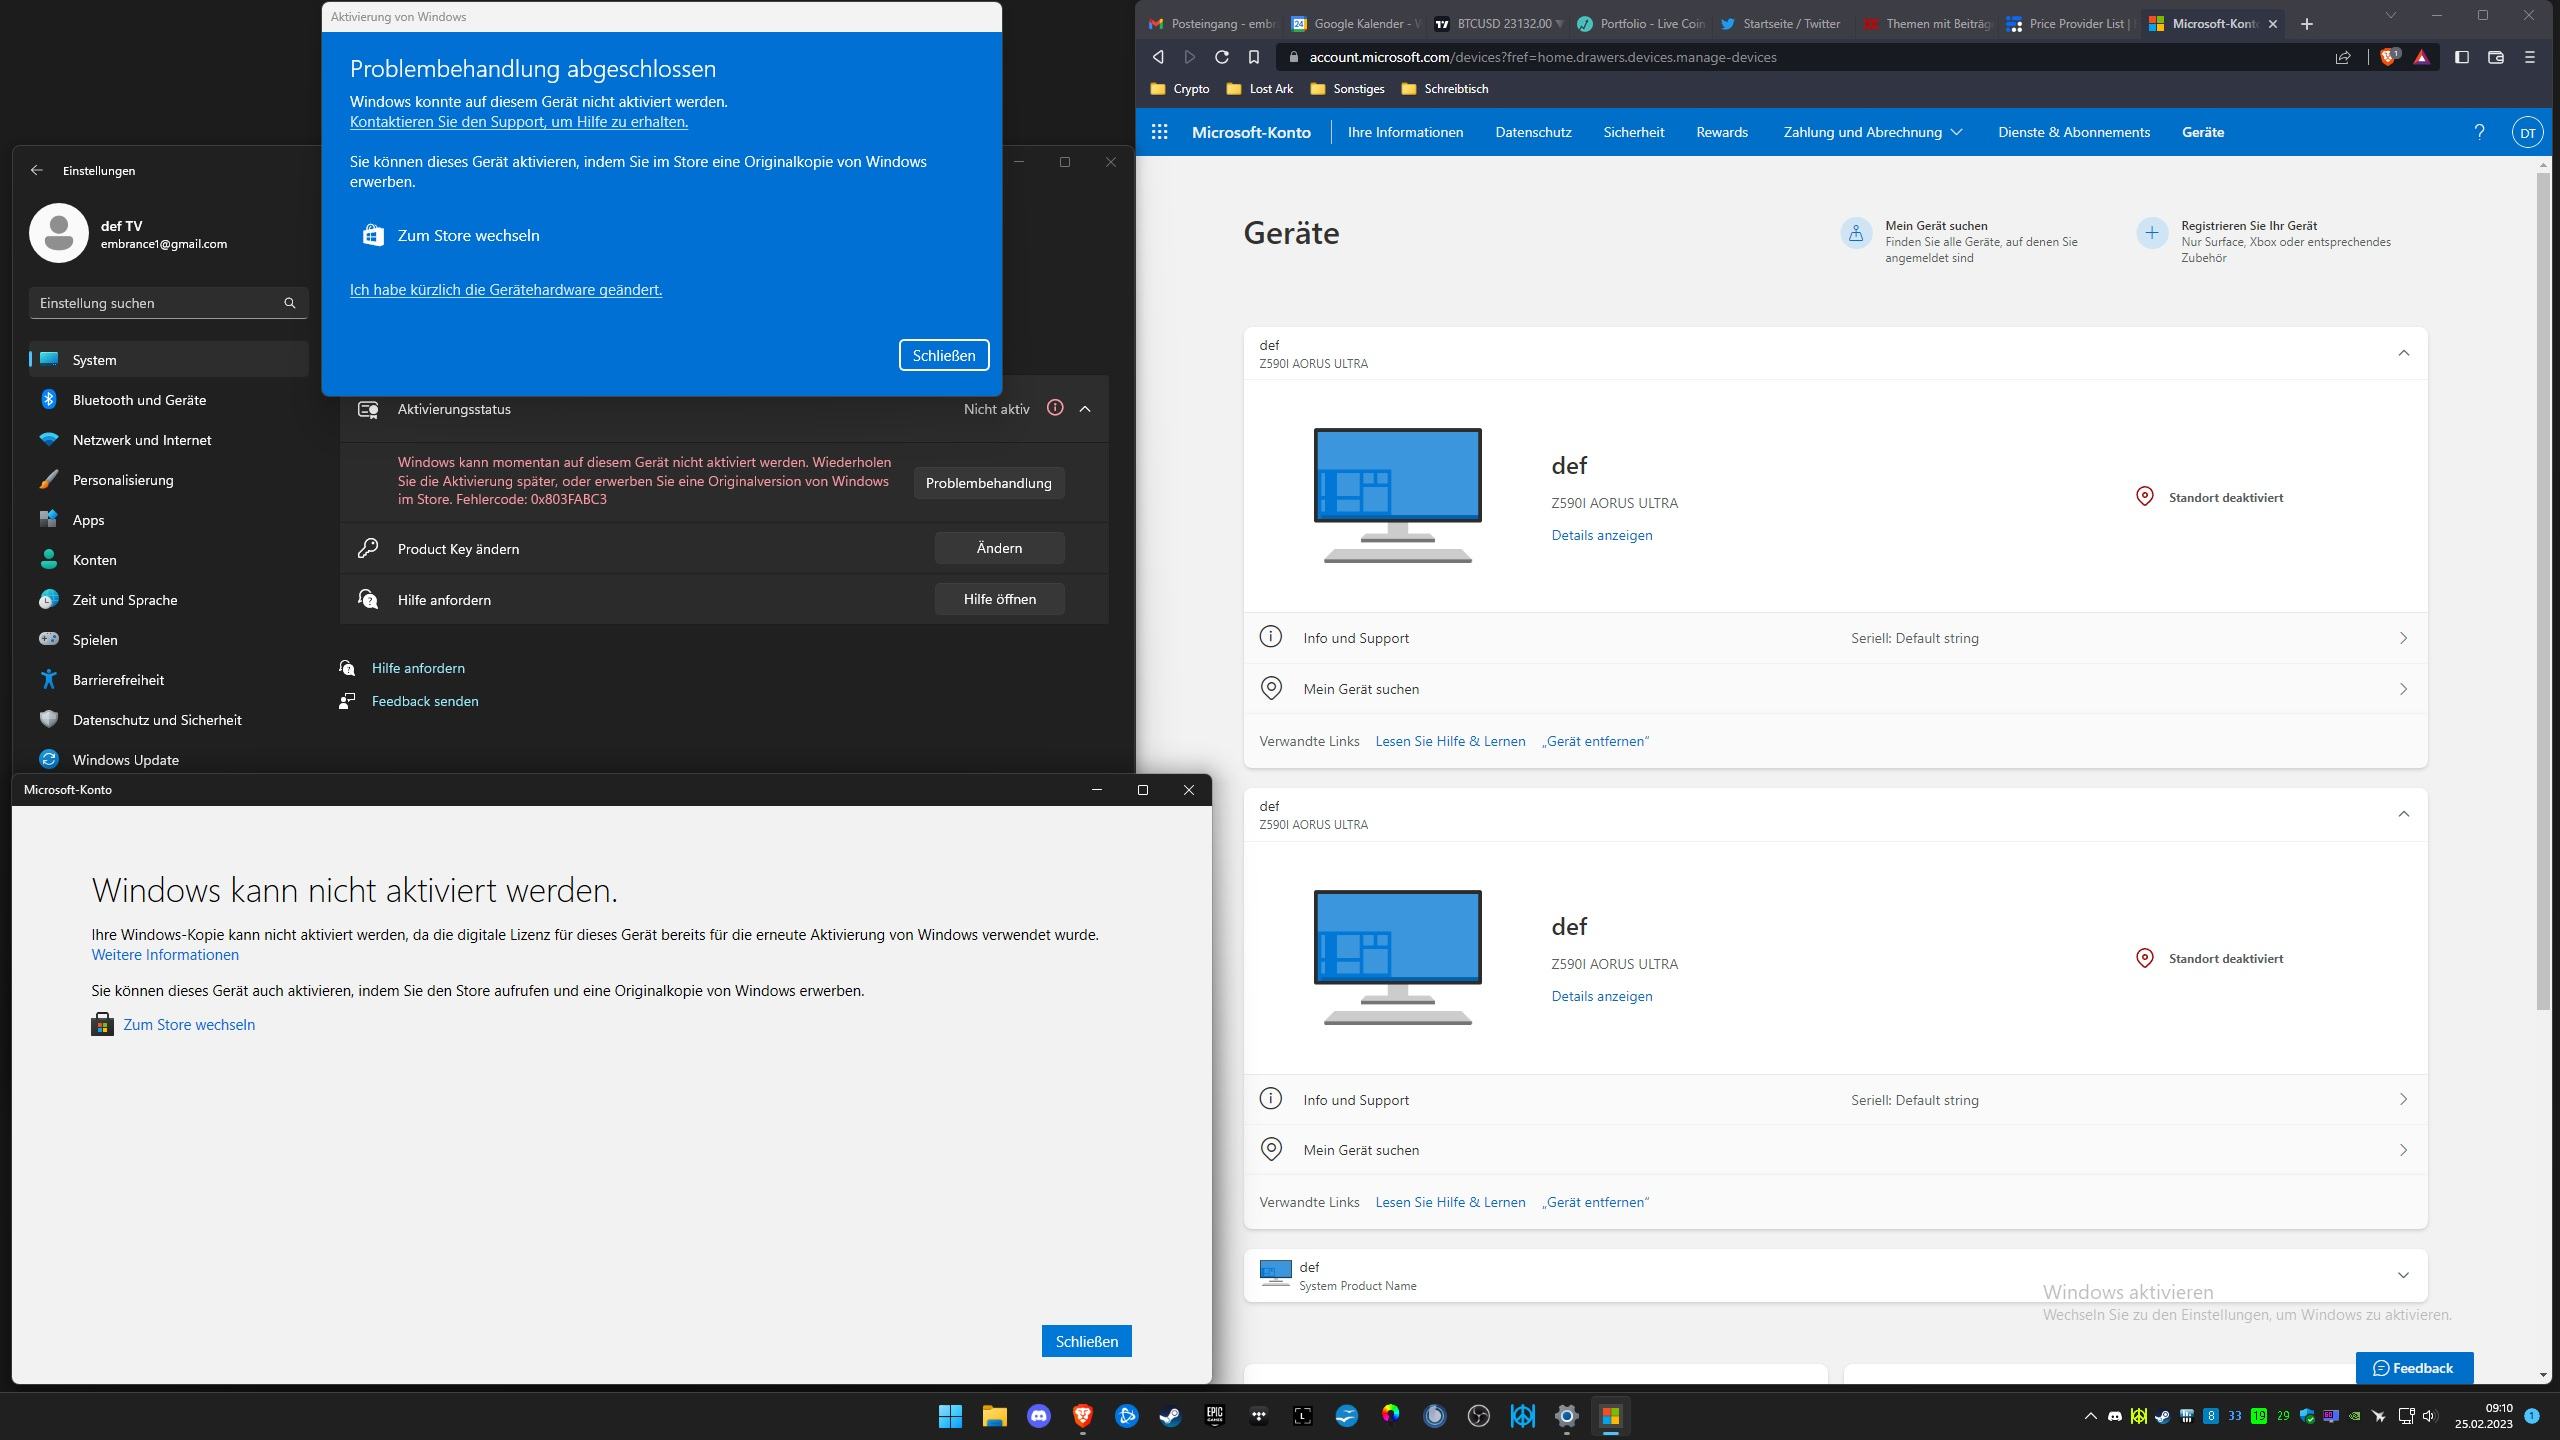The height and width of the screenshot is (1440, 2560).
Task: Click Ich habe kürzlich die Gerätehardware geändert link
Action: [x=505, y=290]
